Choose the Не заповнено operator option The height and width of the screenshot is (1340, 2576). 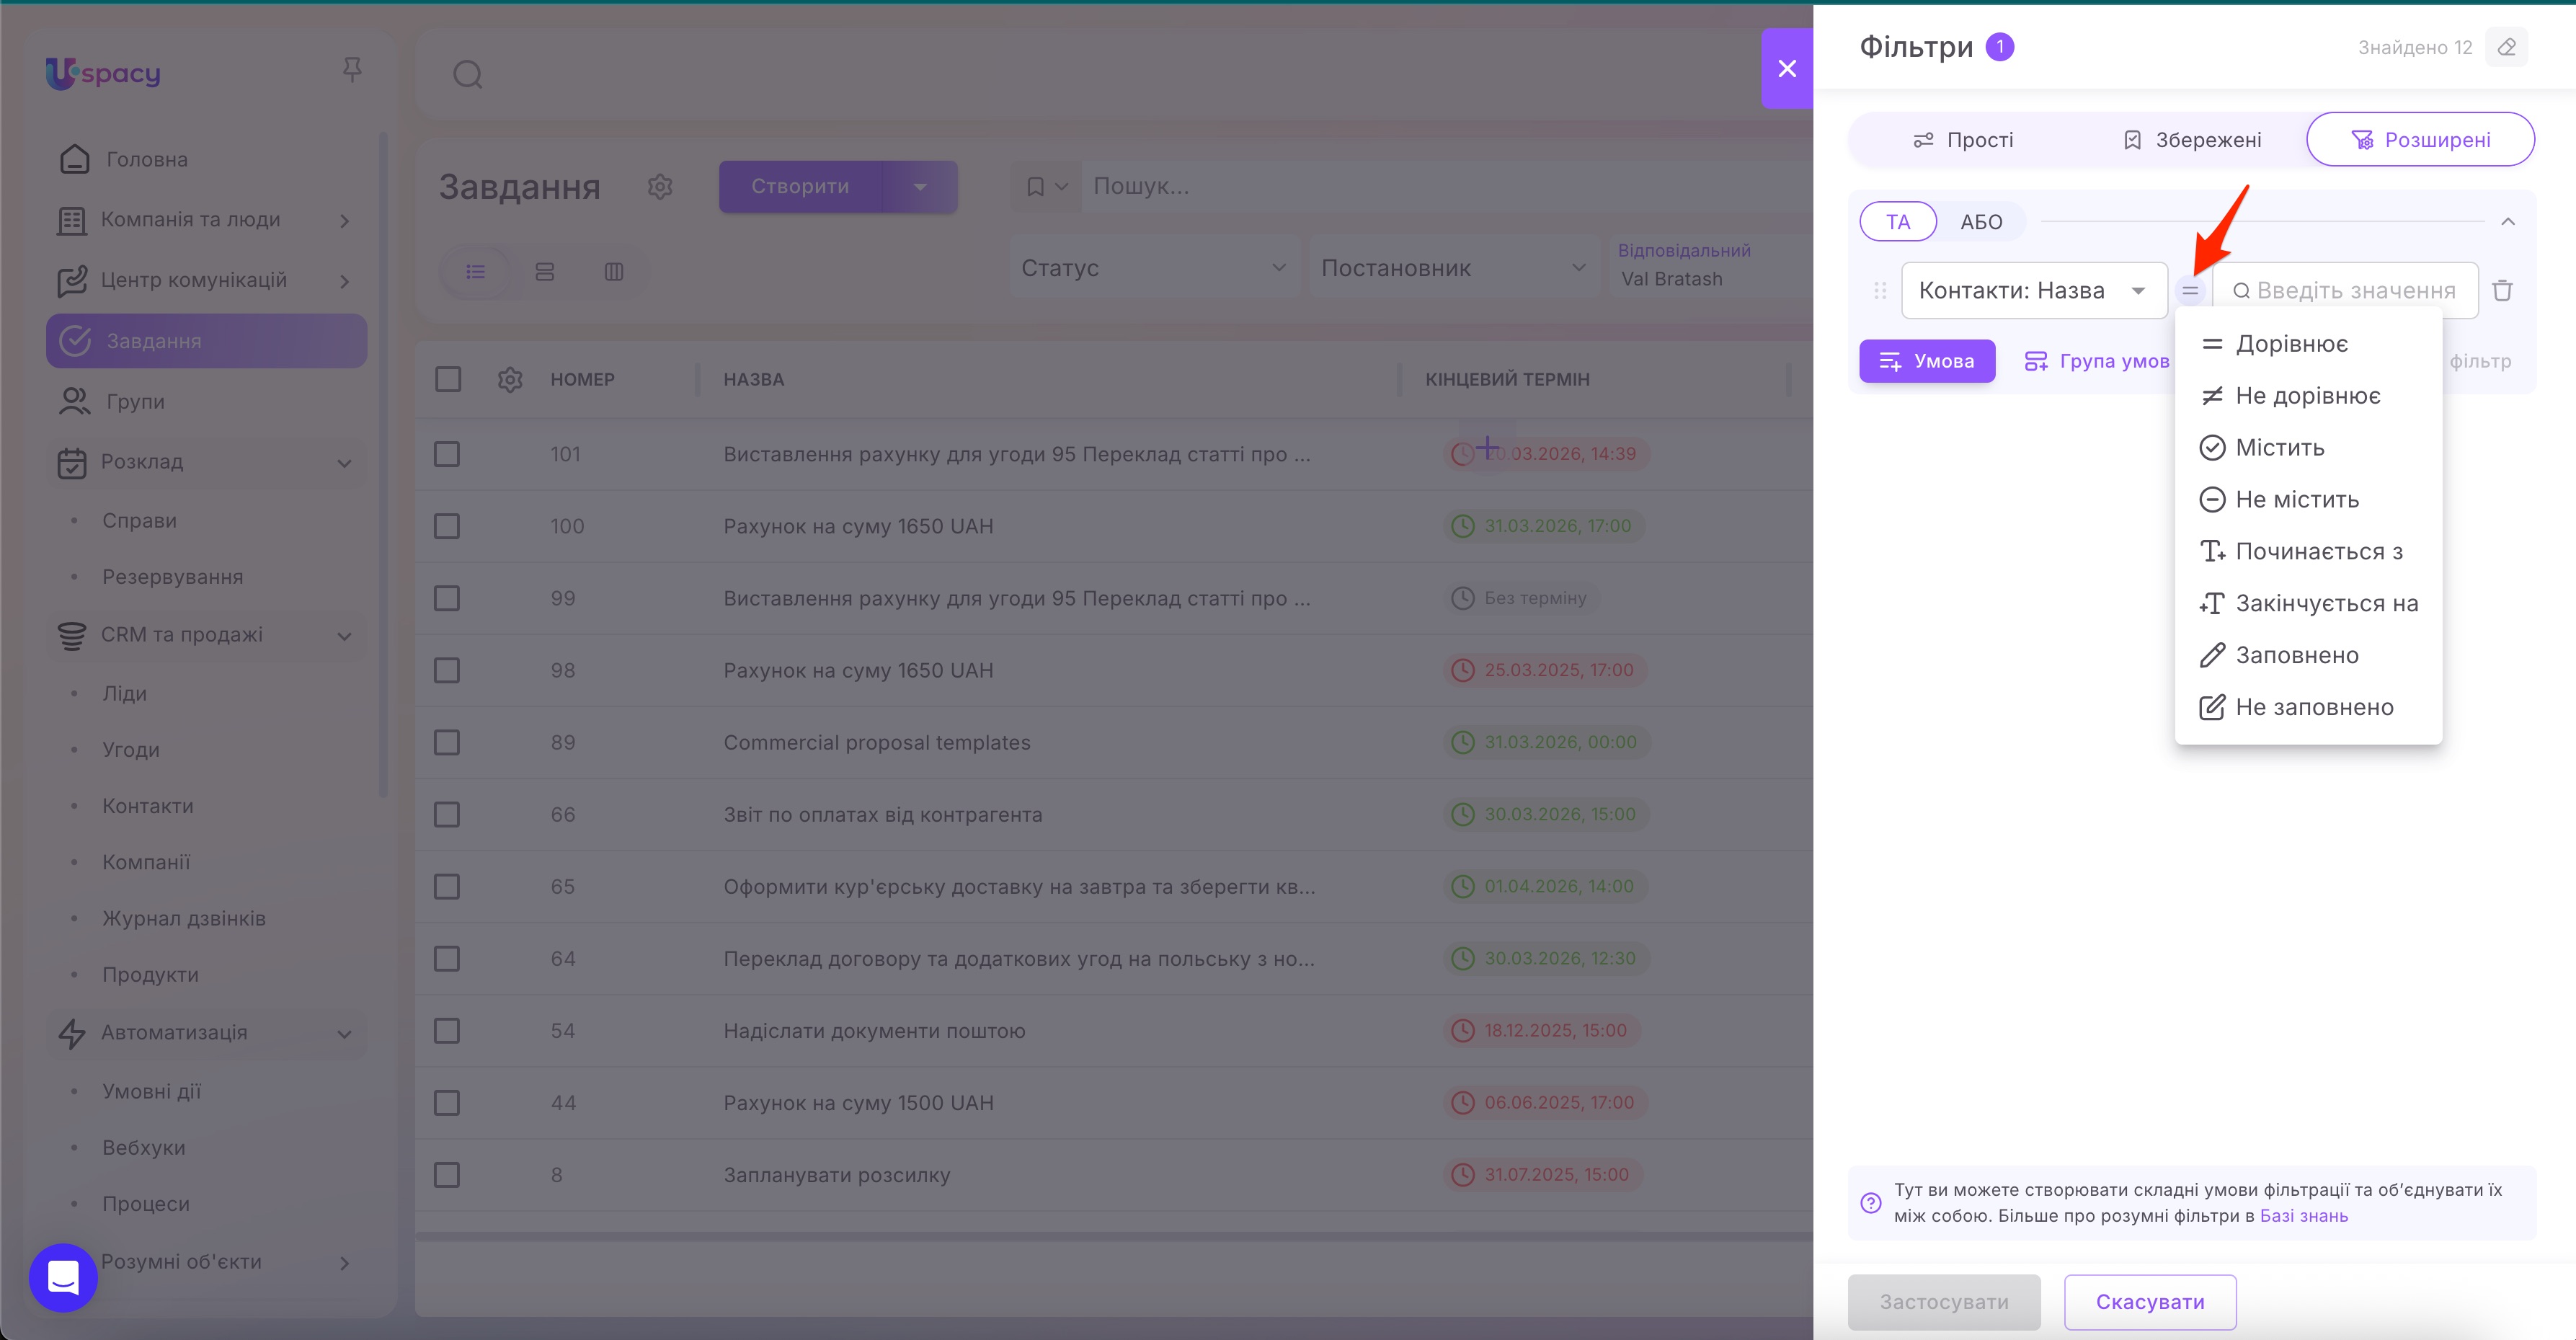(x=2313, y=707)
